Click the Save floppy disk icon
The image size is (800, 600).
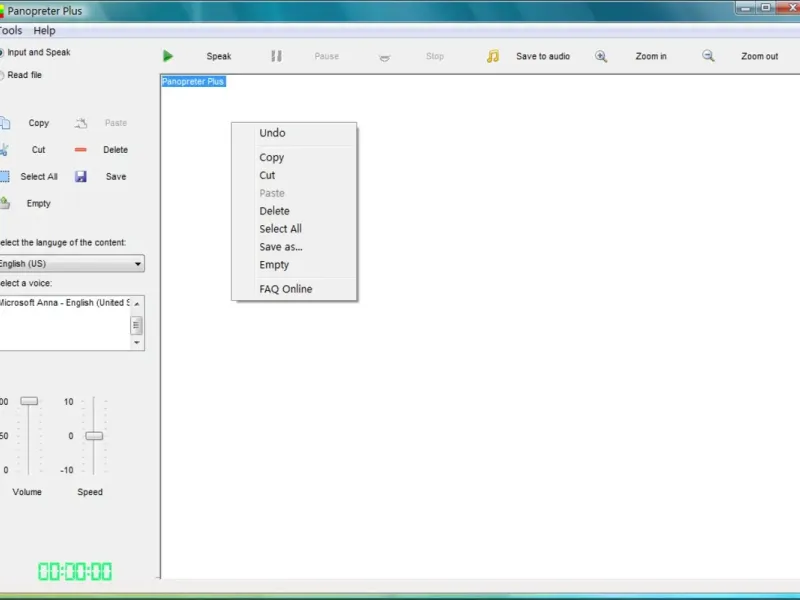pyautogui.click(x=81, y=177)
